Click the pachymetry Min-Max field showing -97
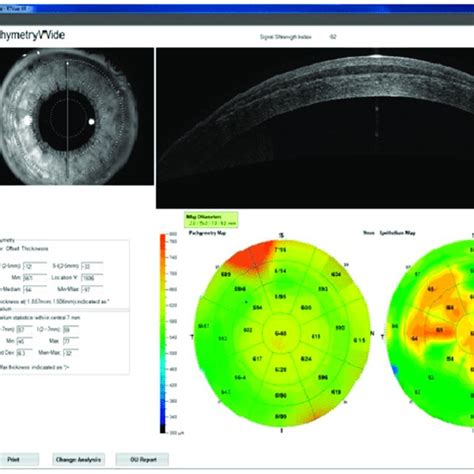Viewport: 474px width, 474px height. click(92, 289)
